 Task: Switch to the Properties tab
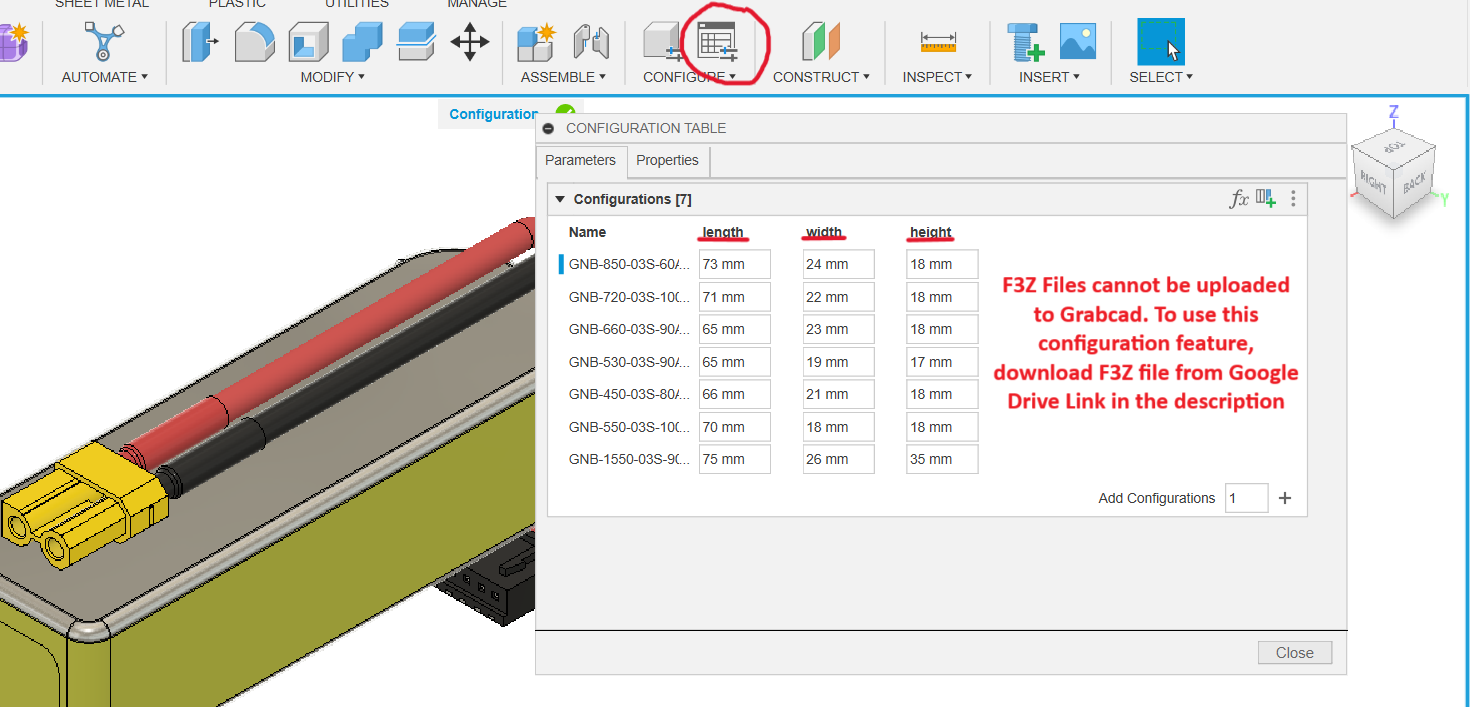click(x=667, y=160)
